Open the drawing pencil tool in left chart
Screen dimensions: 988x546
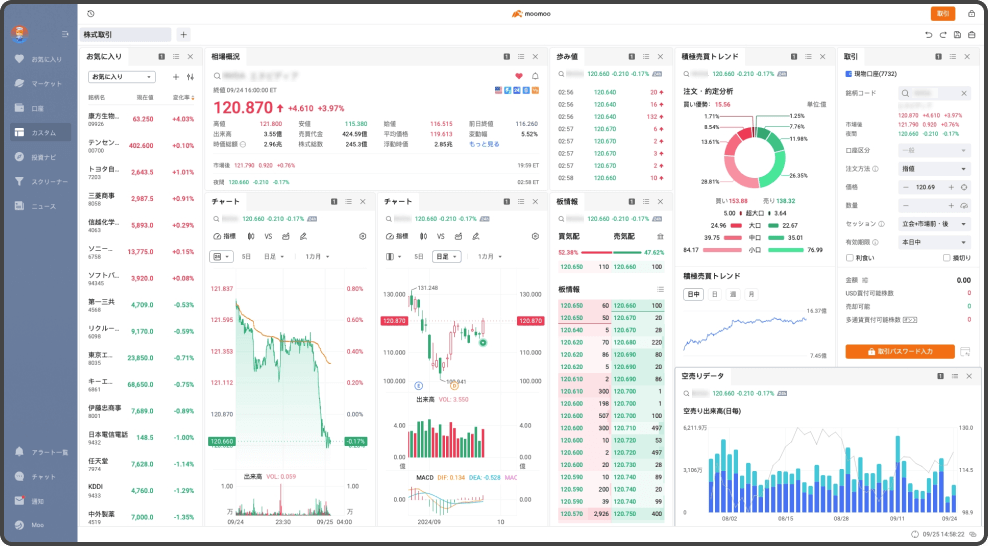pos(303,236)
